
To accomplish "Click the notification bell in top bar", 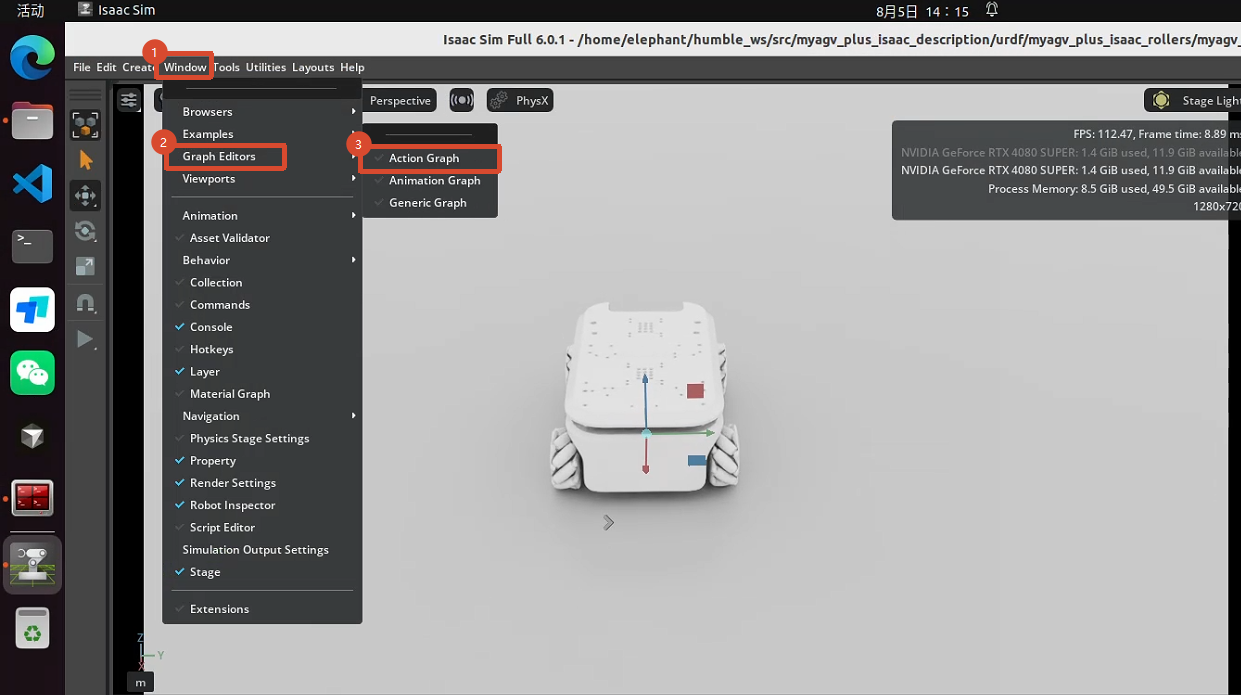I will pos(992,10).
